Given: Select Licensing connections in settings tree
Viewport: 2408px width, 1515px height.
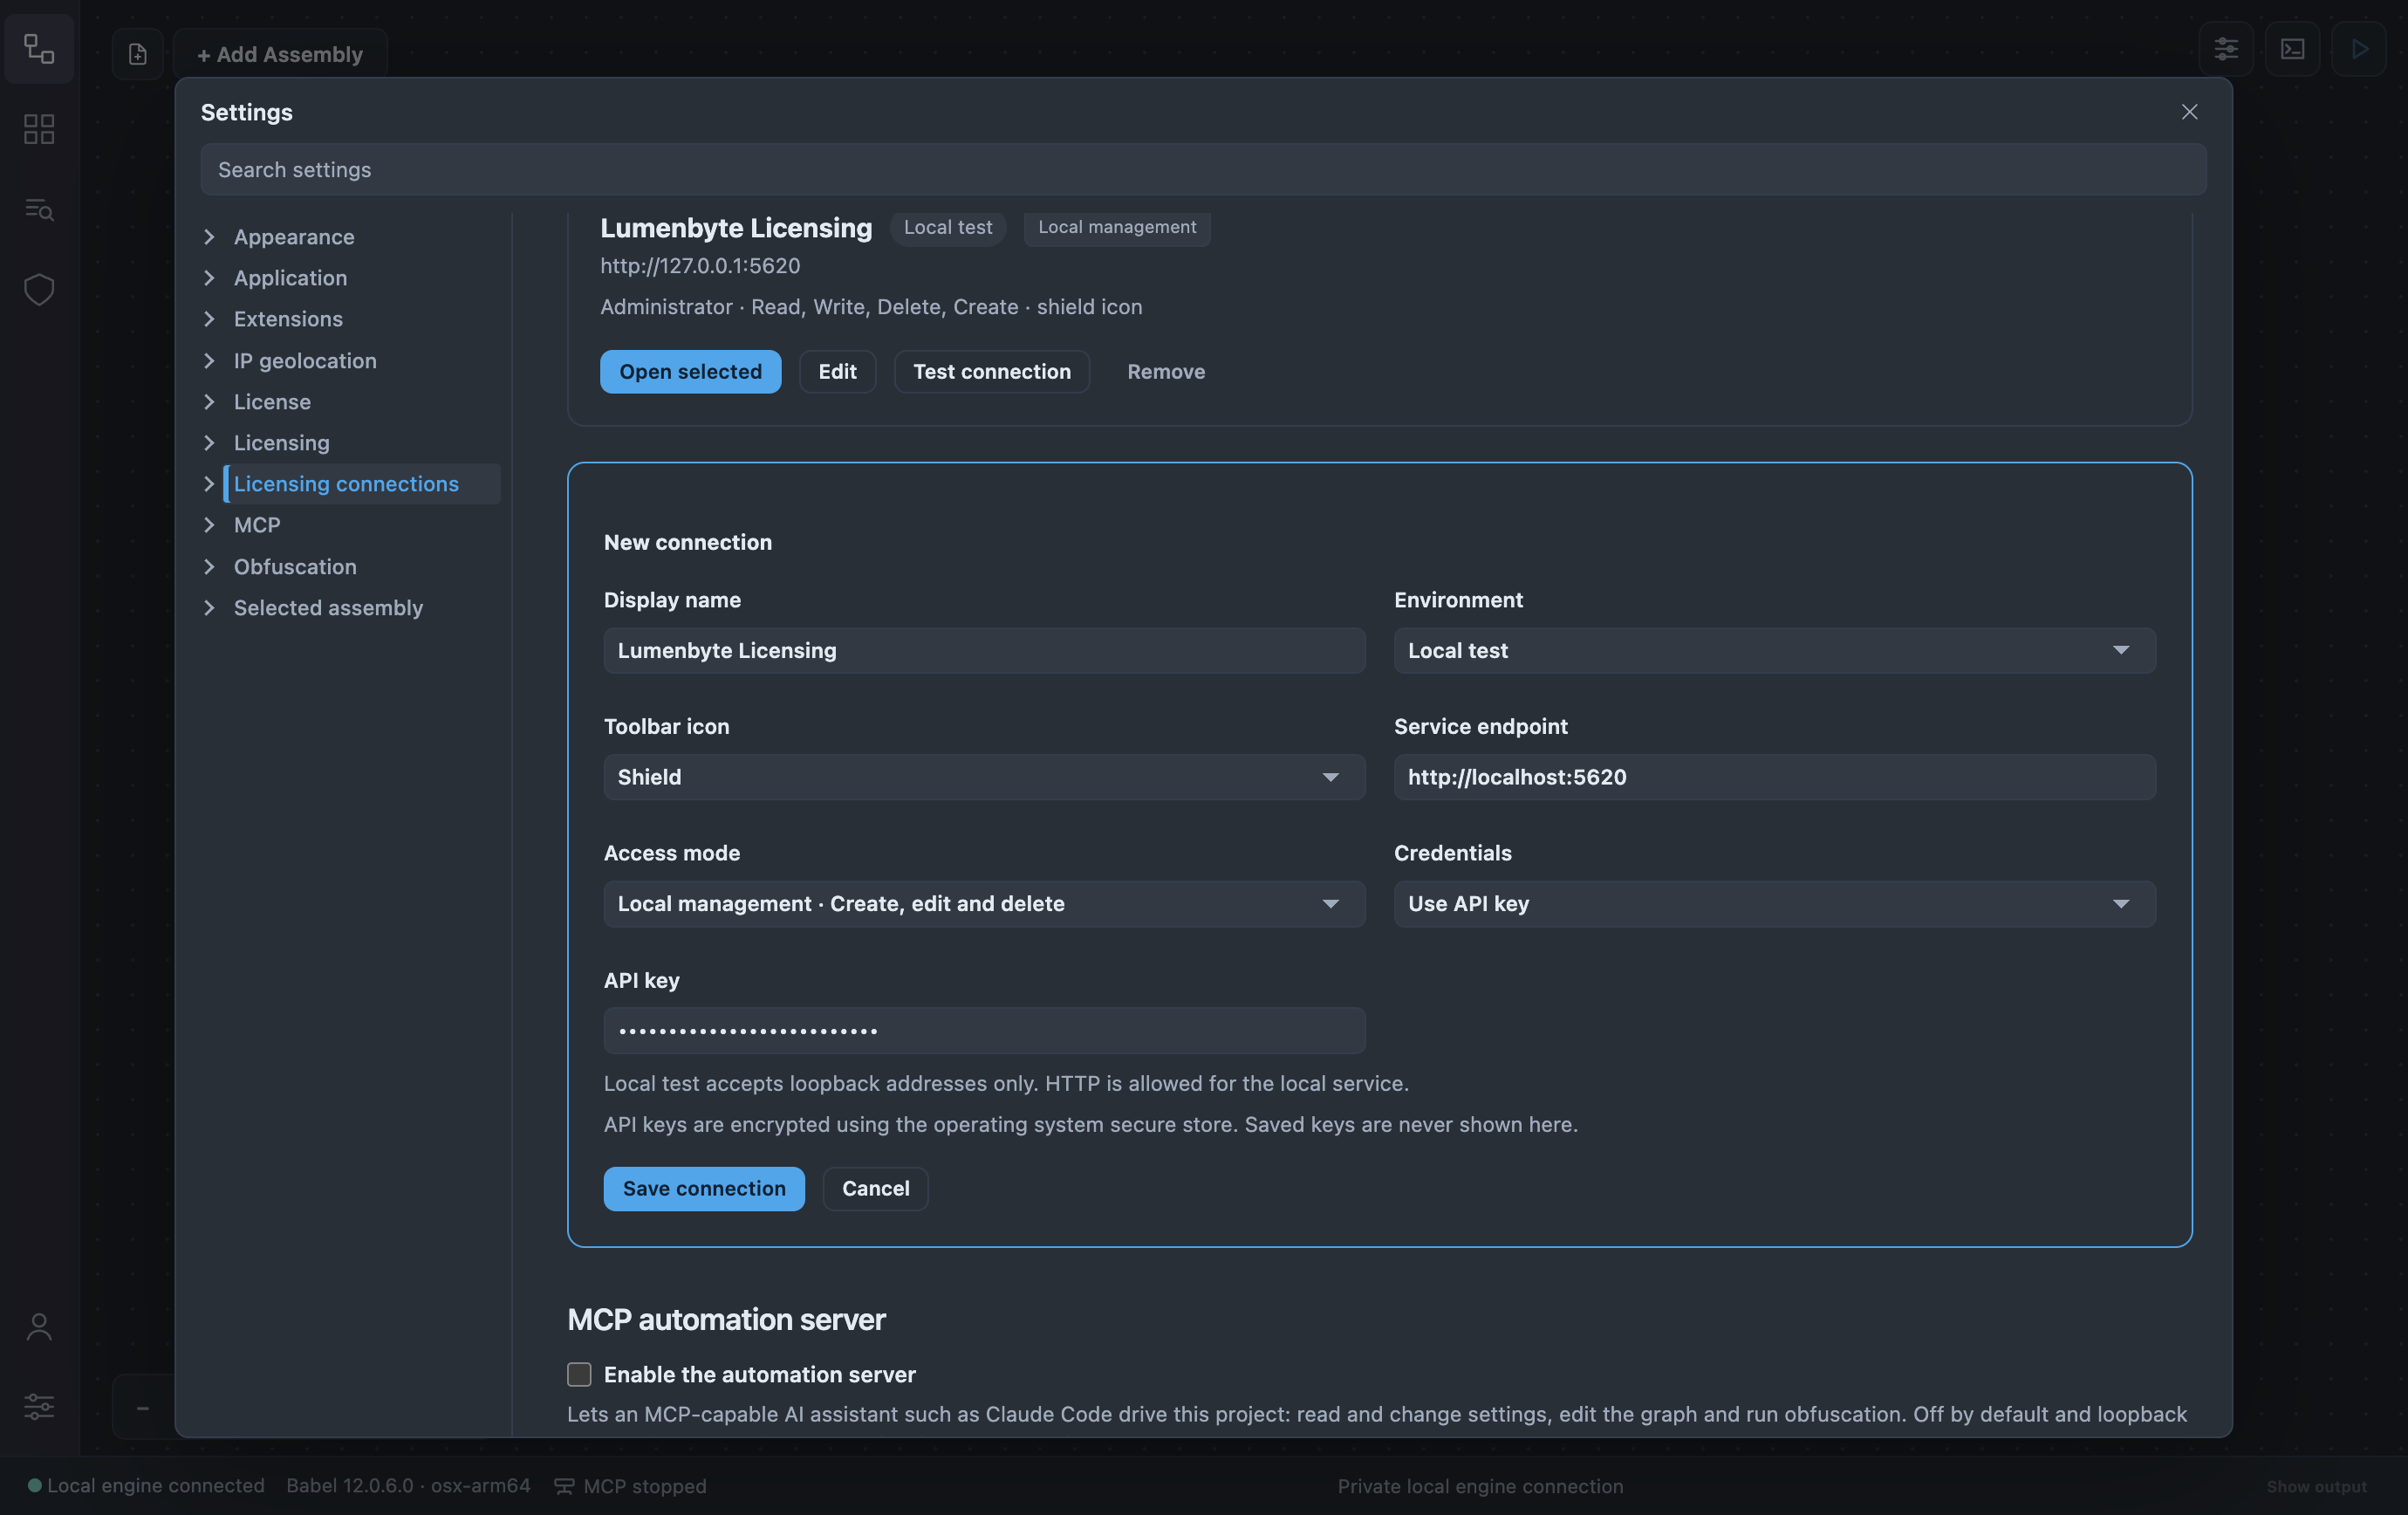Looking at the screenshot, I should tap(346, 483).
